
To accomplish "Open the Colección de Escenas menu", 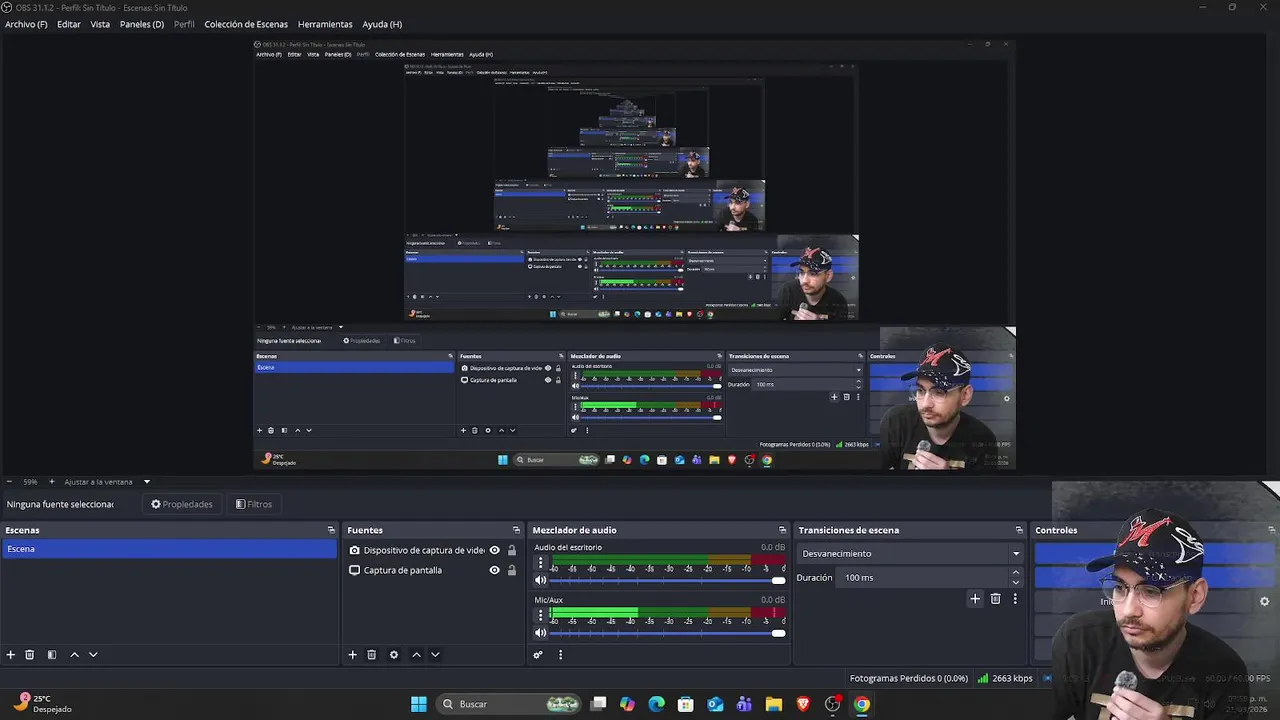I will [x=246, y=24].
